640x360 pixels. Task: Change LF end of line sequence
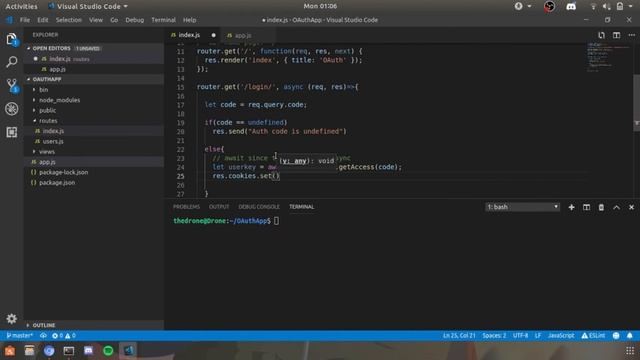(x=538, y=336)
